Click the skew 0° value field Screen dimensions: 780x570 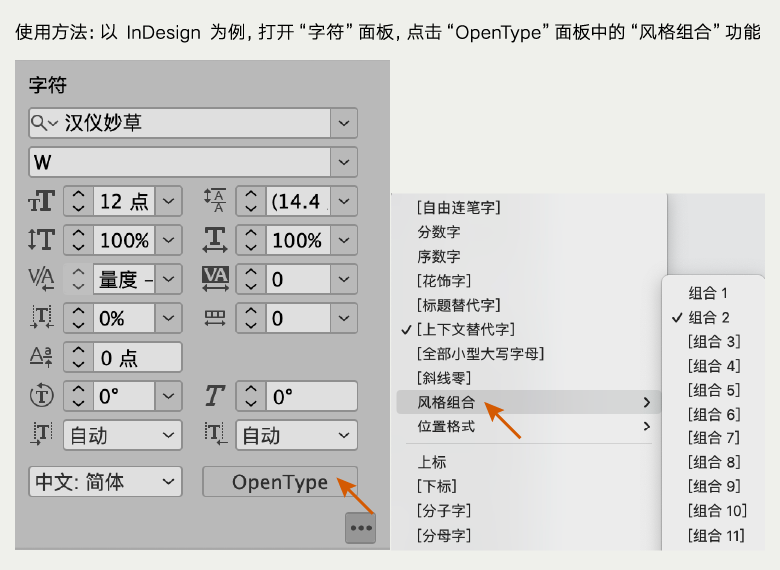[x=311, y=396]
